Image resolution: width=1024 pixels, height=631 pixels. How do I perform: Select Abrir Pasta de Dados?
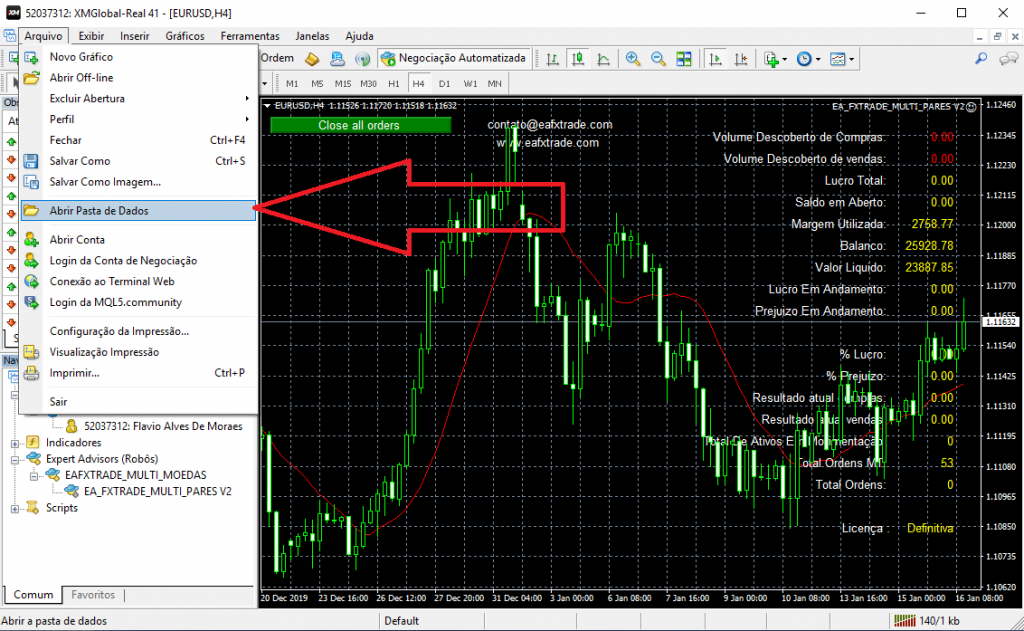(138, 210)
